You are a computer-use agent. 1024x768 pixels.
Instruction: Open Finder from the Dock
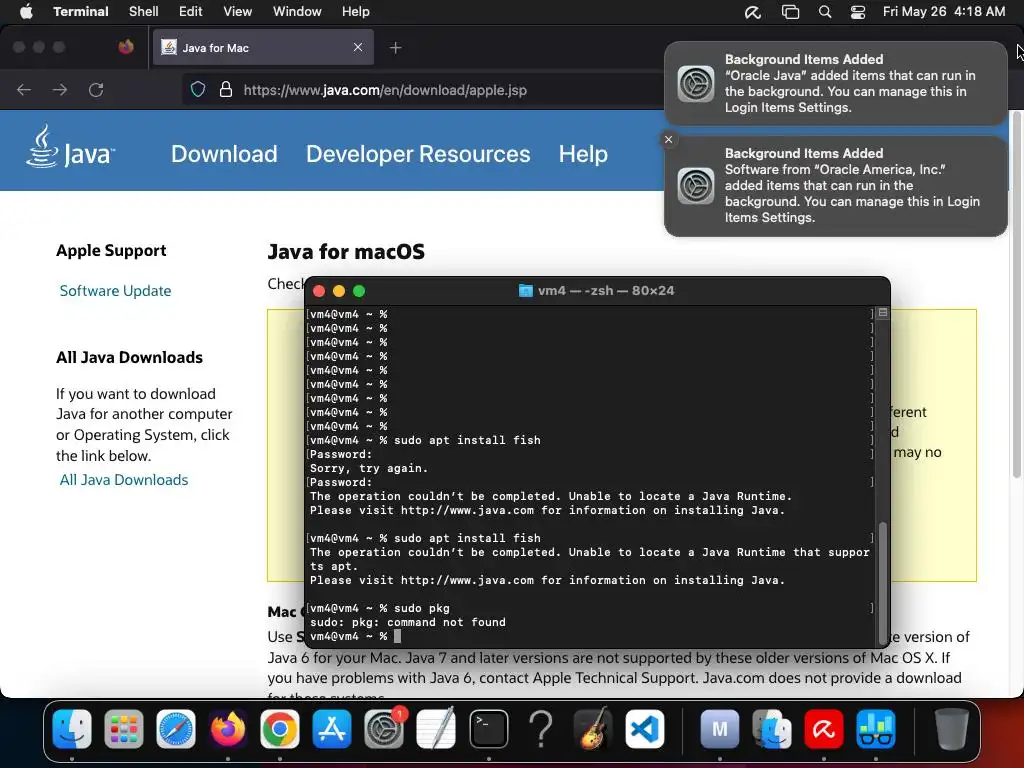pos(72,729)
